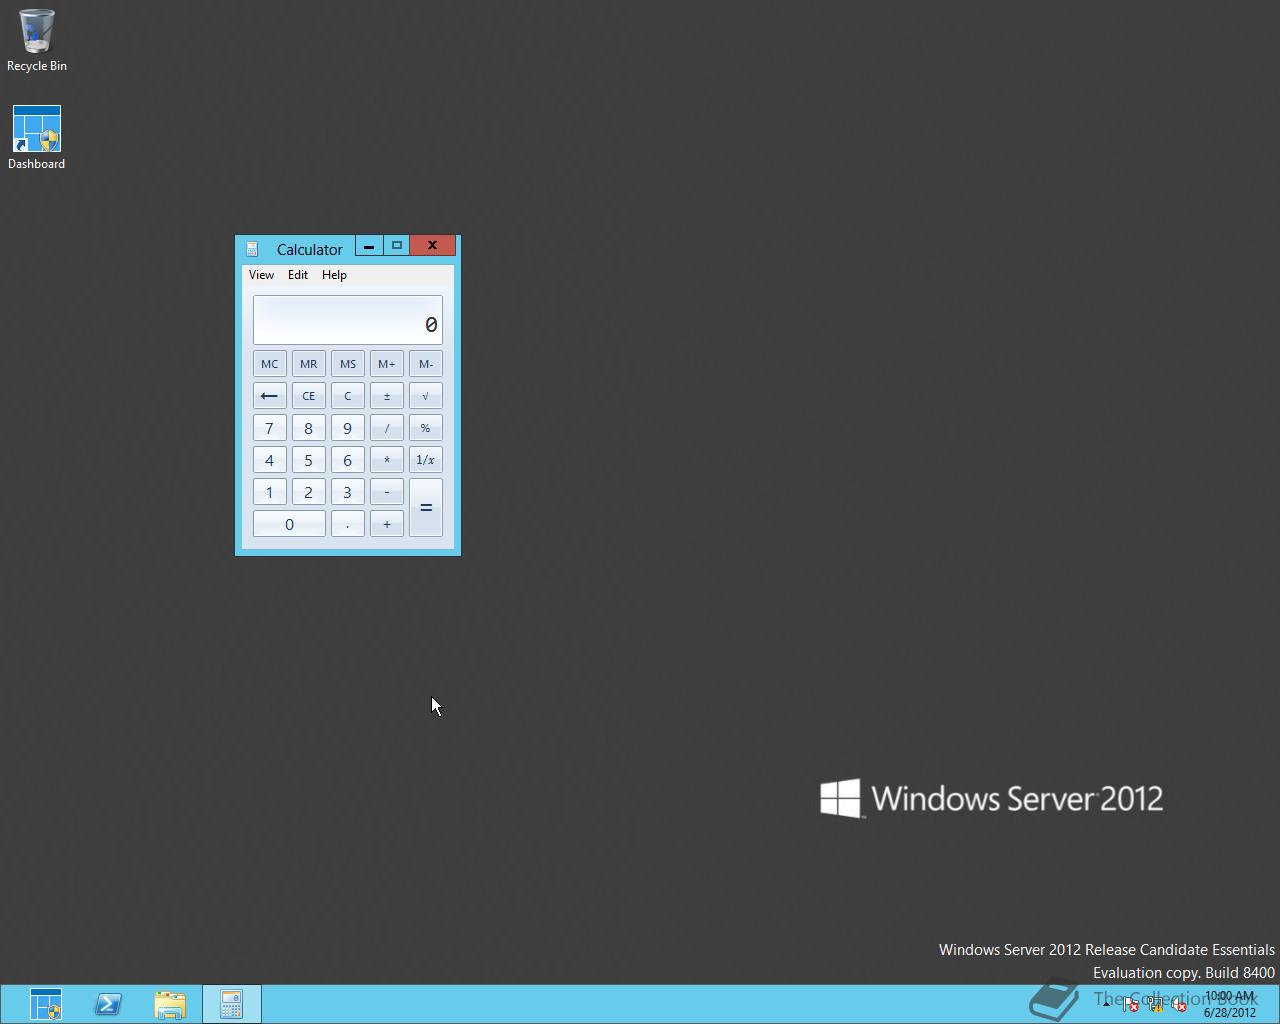The height and width of the screenshot is (1024, 1280).
Task: Click the plus (+) button
Action: (x=387, y=524)
